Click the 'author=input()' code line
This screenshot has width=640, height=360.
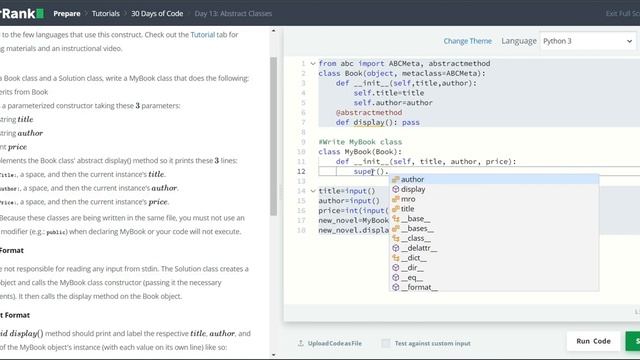coord(349,201)
